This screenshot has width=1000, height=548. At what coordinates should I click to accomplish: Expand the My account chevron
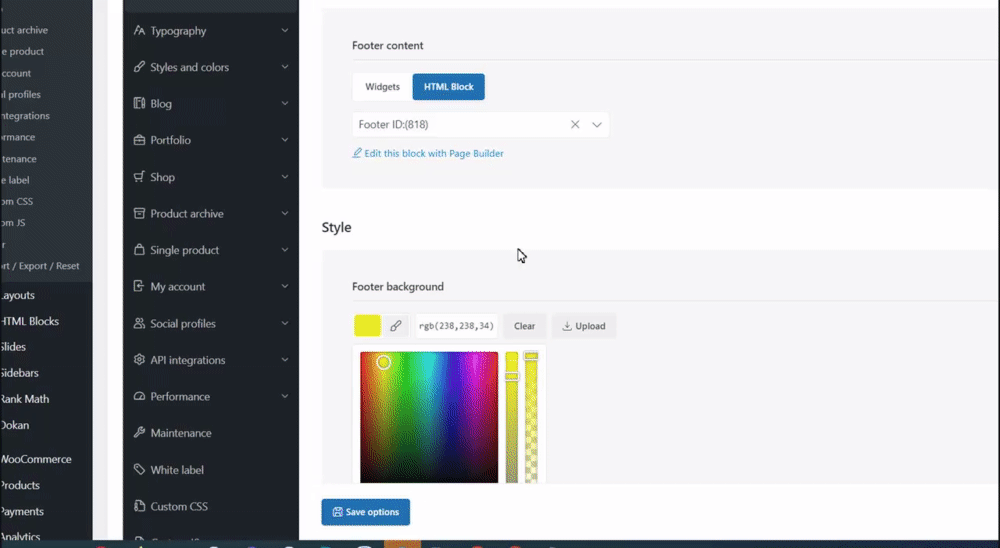284,286
